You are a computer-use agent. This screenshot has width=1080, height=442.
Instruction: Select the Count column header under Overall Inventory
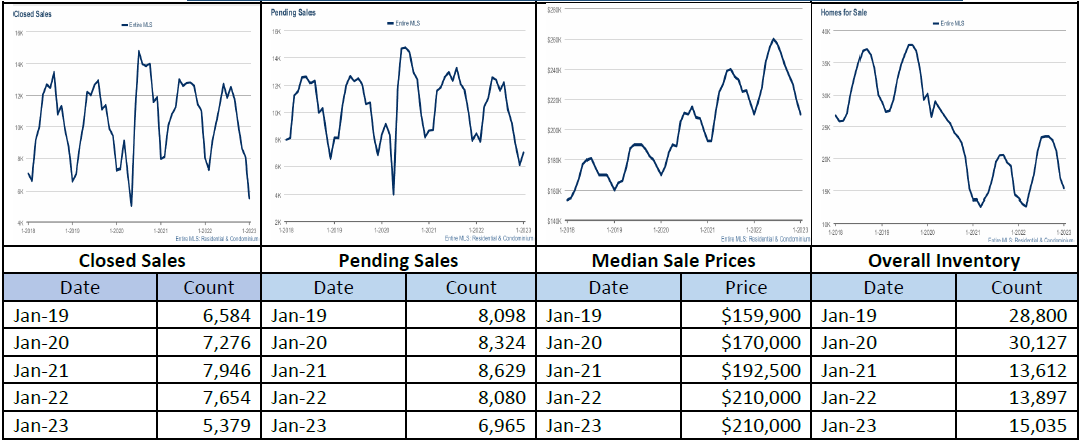(1017, 287)
